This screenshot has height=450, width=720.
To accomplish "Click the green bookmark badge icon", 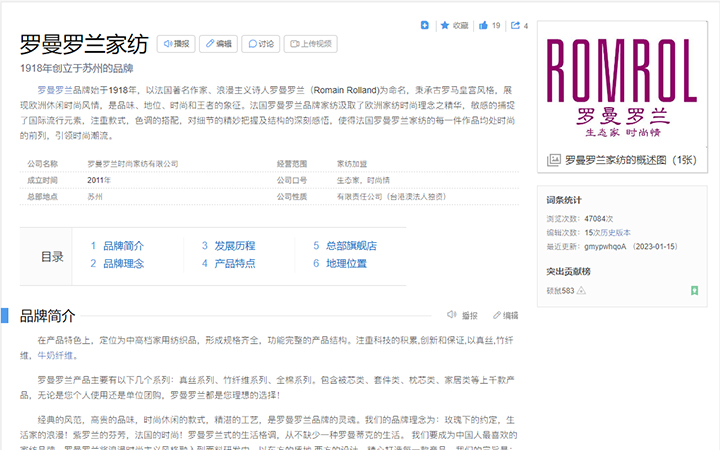I will pyautogui.click(x=694, y=291).
